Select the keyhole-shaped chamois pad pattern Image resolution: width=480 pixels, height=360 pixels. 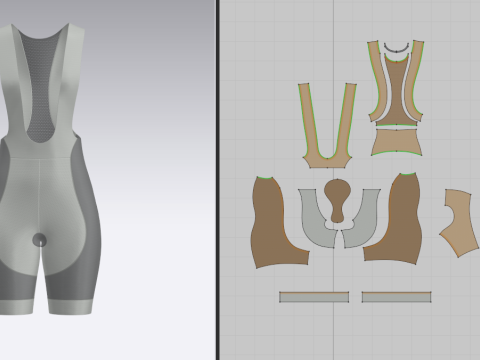click(337, 201)
